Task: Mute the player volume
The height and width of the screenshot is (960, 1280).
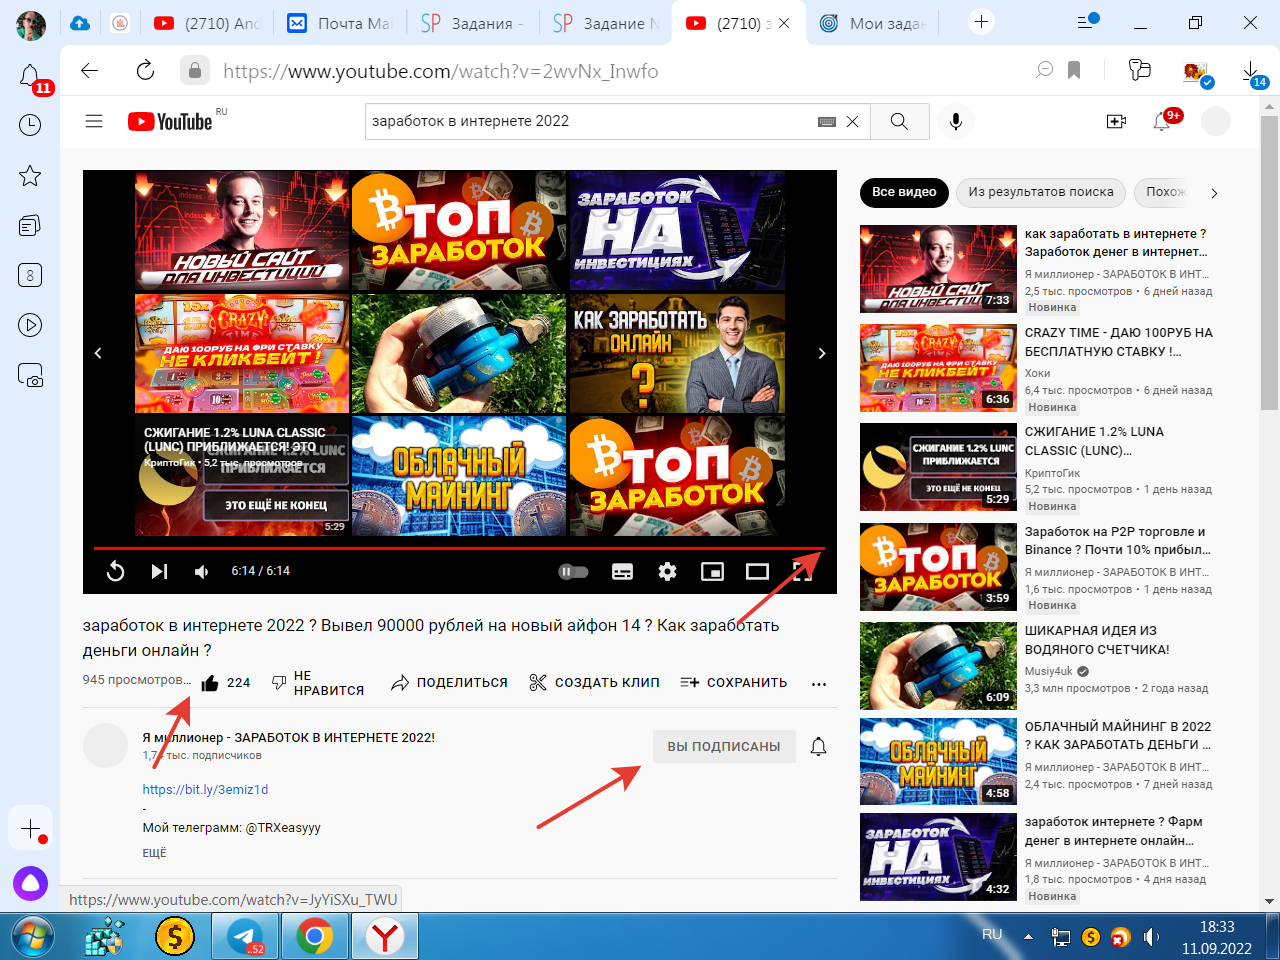Action: point(202,571)
